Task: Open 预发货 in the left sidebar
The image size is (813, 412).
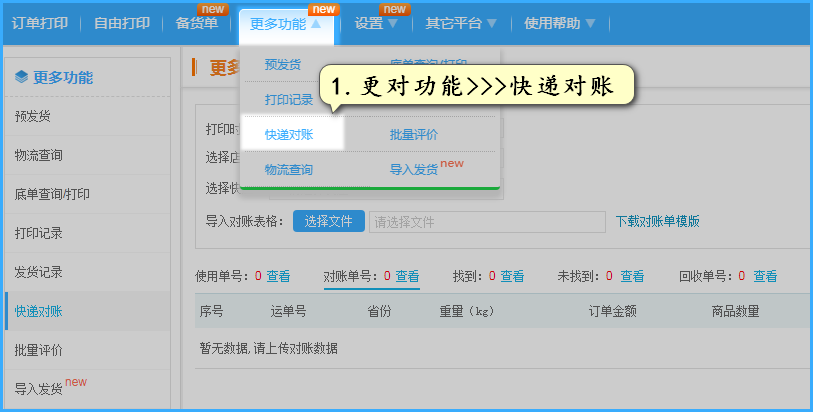Action: (87, 116)
